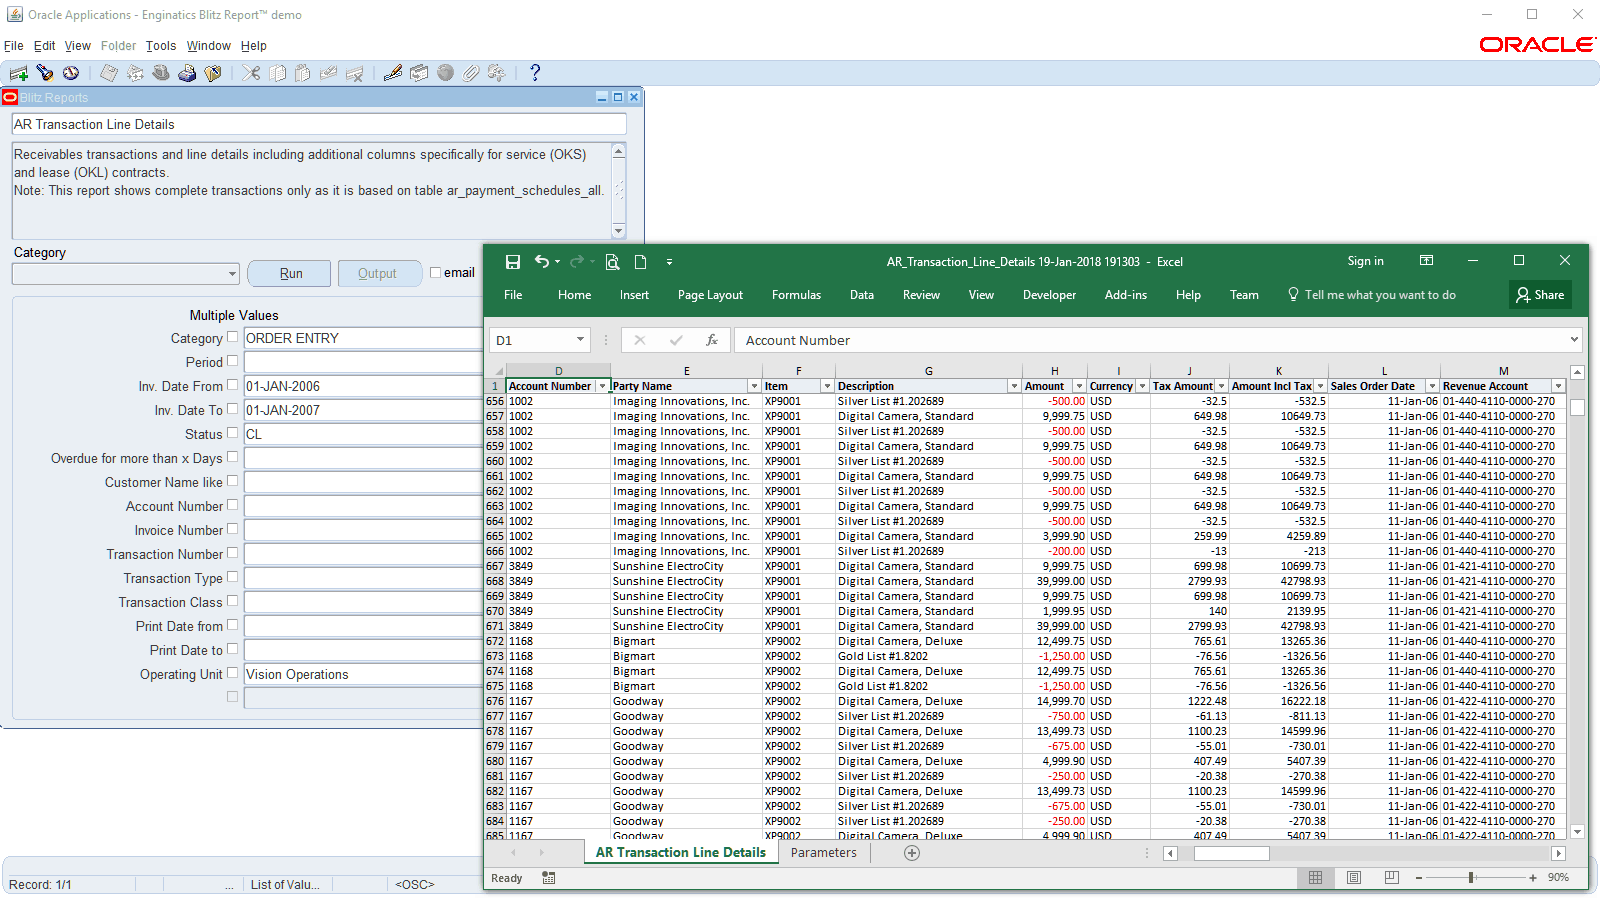Click the report name field AR Transaction Line Details
The image size is (1600, 900).
(320, 124)
